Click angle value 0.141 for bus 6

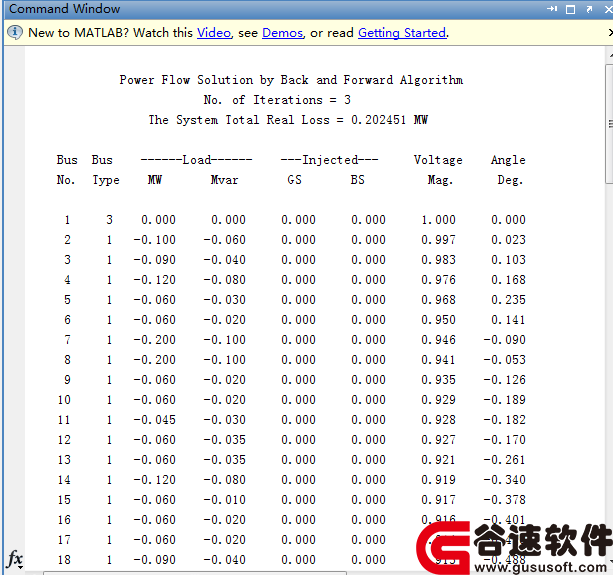[x=508, y=320]
